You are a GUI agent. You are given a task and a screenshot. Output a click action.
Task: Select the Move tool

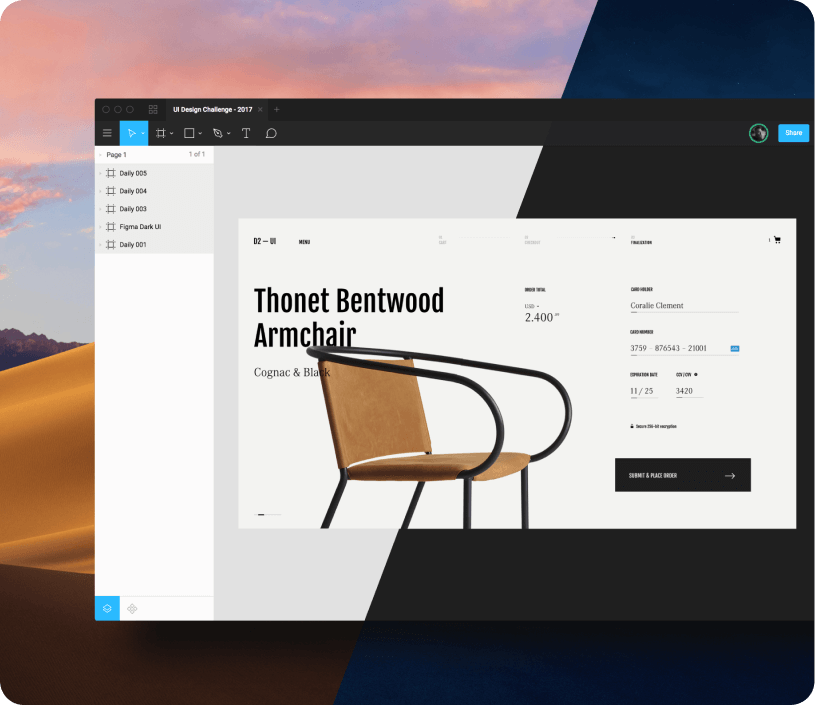(x=131, y=133)
